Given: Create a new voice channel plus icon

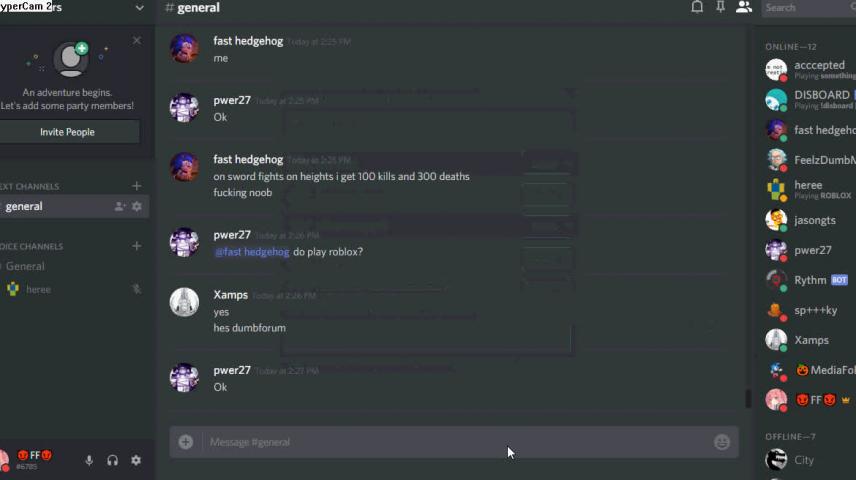Looking at the screenshot, I should [136, 246].
